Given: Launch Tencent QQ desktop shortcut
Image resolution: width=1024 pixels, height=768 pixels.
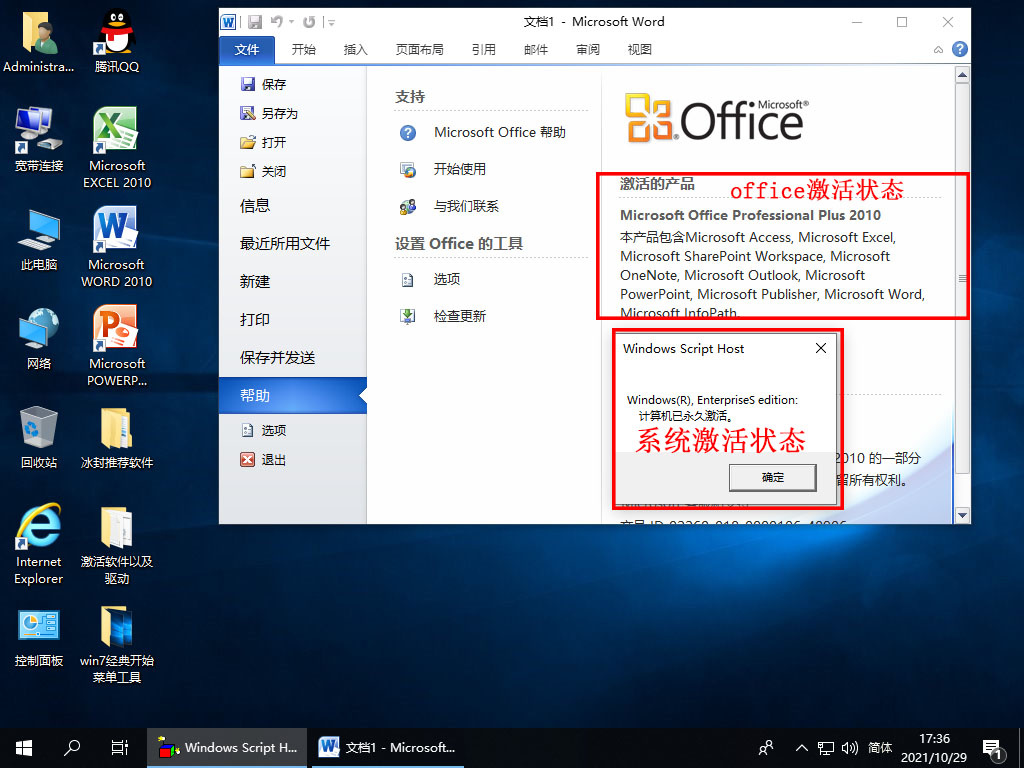Looking at the screenshot, I should click(117, 40).
